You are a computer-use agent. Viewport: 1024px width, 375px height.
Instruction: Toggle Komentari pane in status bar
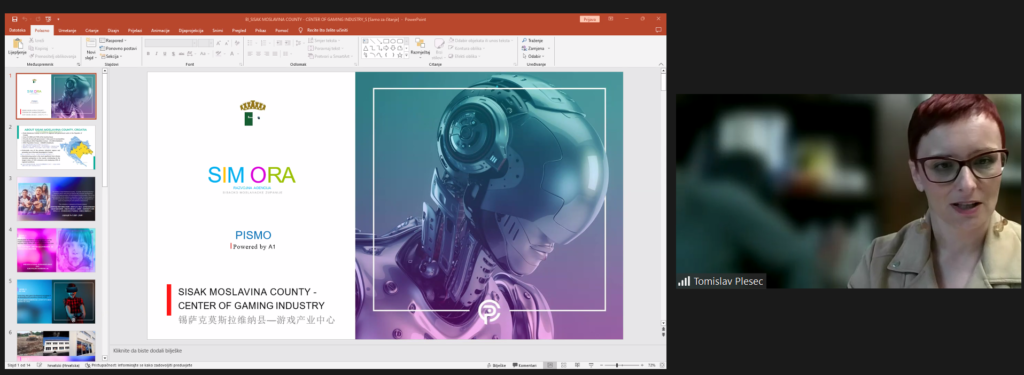point(524,365)
